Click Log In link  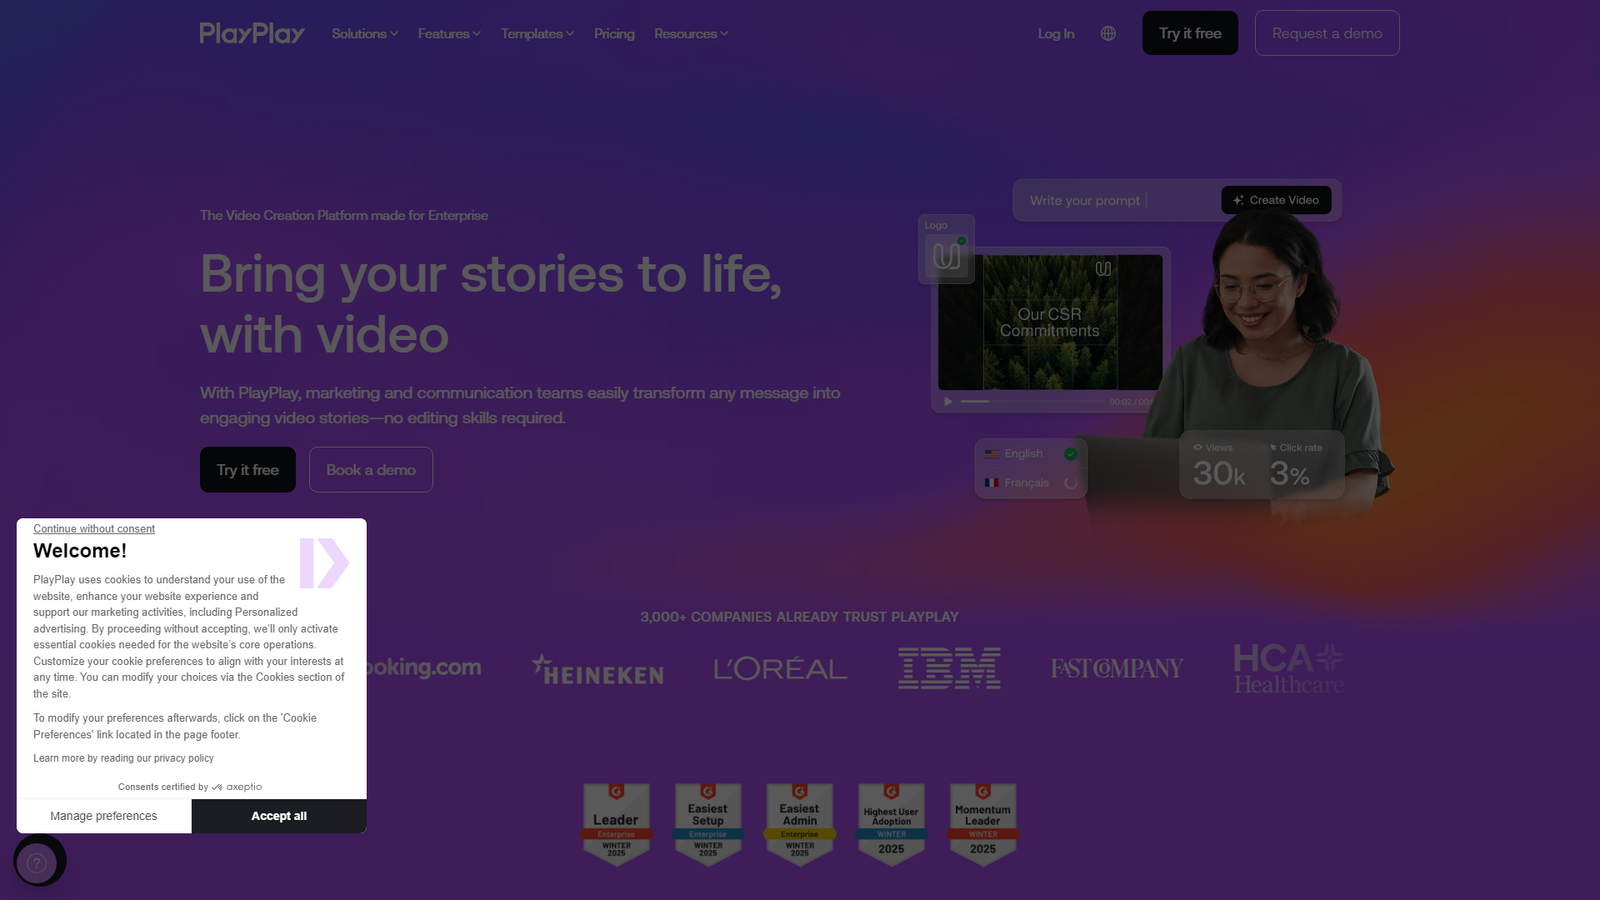(1056, 34)
